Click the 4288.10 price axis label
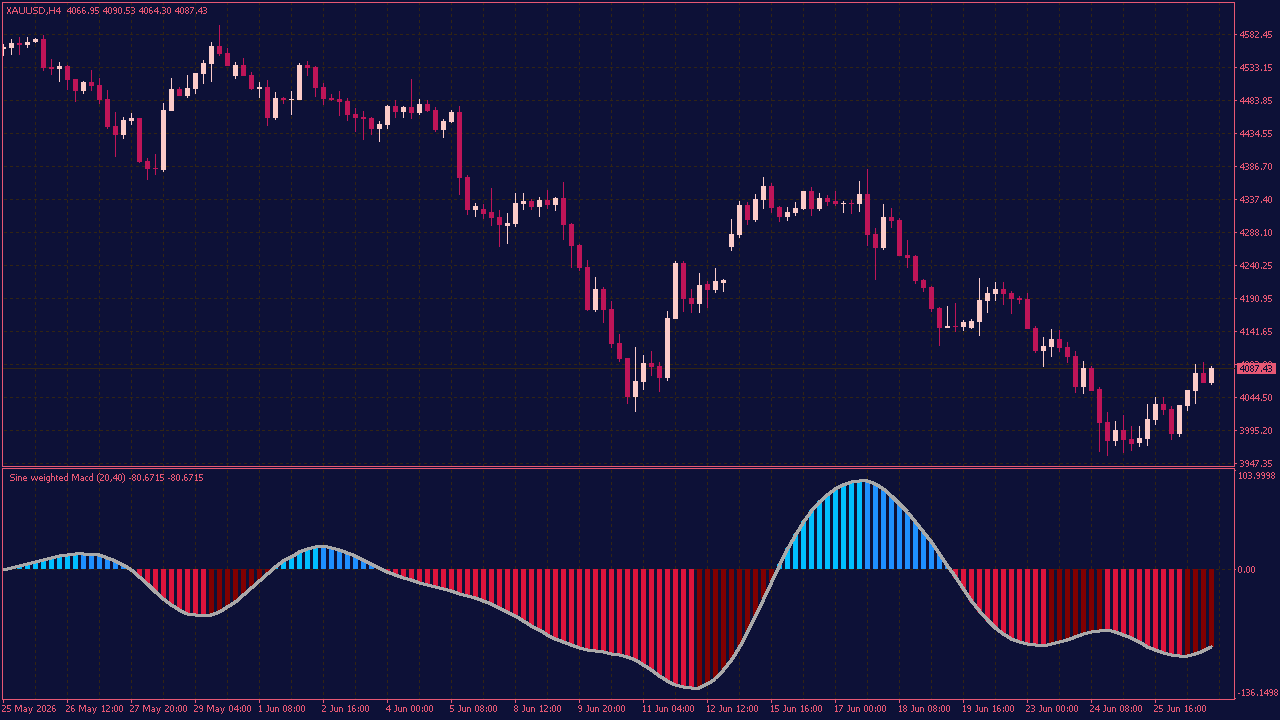1280x720 pixels. [1255, 233]
